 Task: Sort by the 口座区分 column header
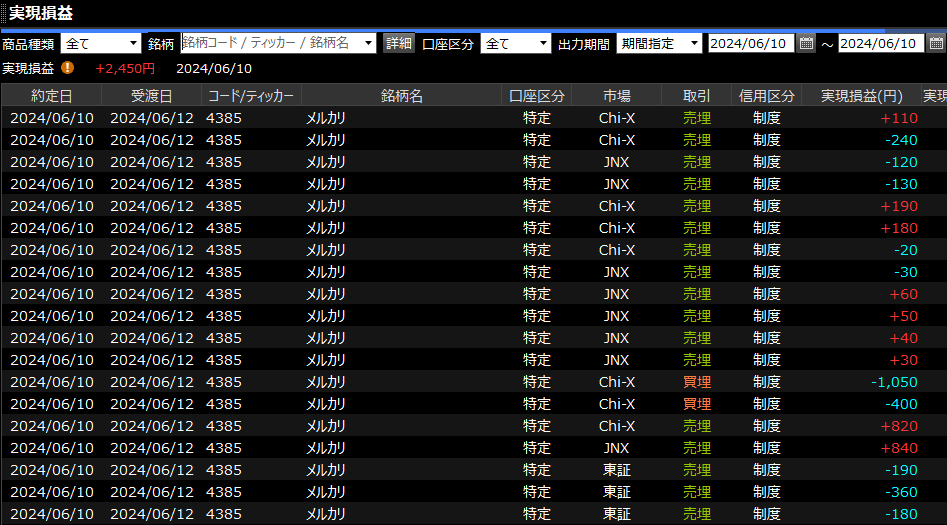click(x=536, y=95)
